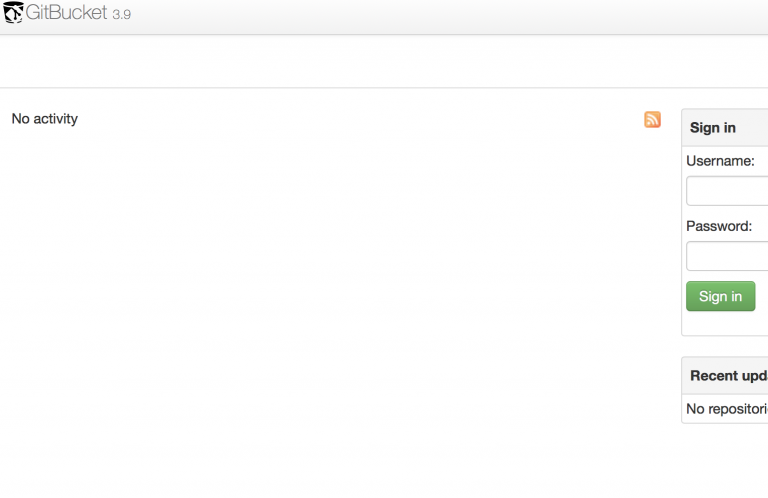Image resolution: width=768 pixels, height=498 pixels.
Task: Select the Username: label
Action: tap(720, 161)
